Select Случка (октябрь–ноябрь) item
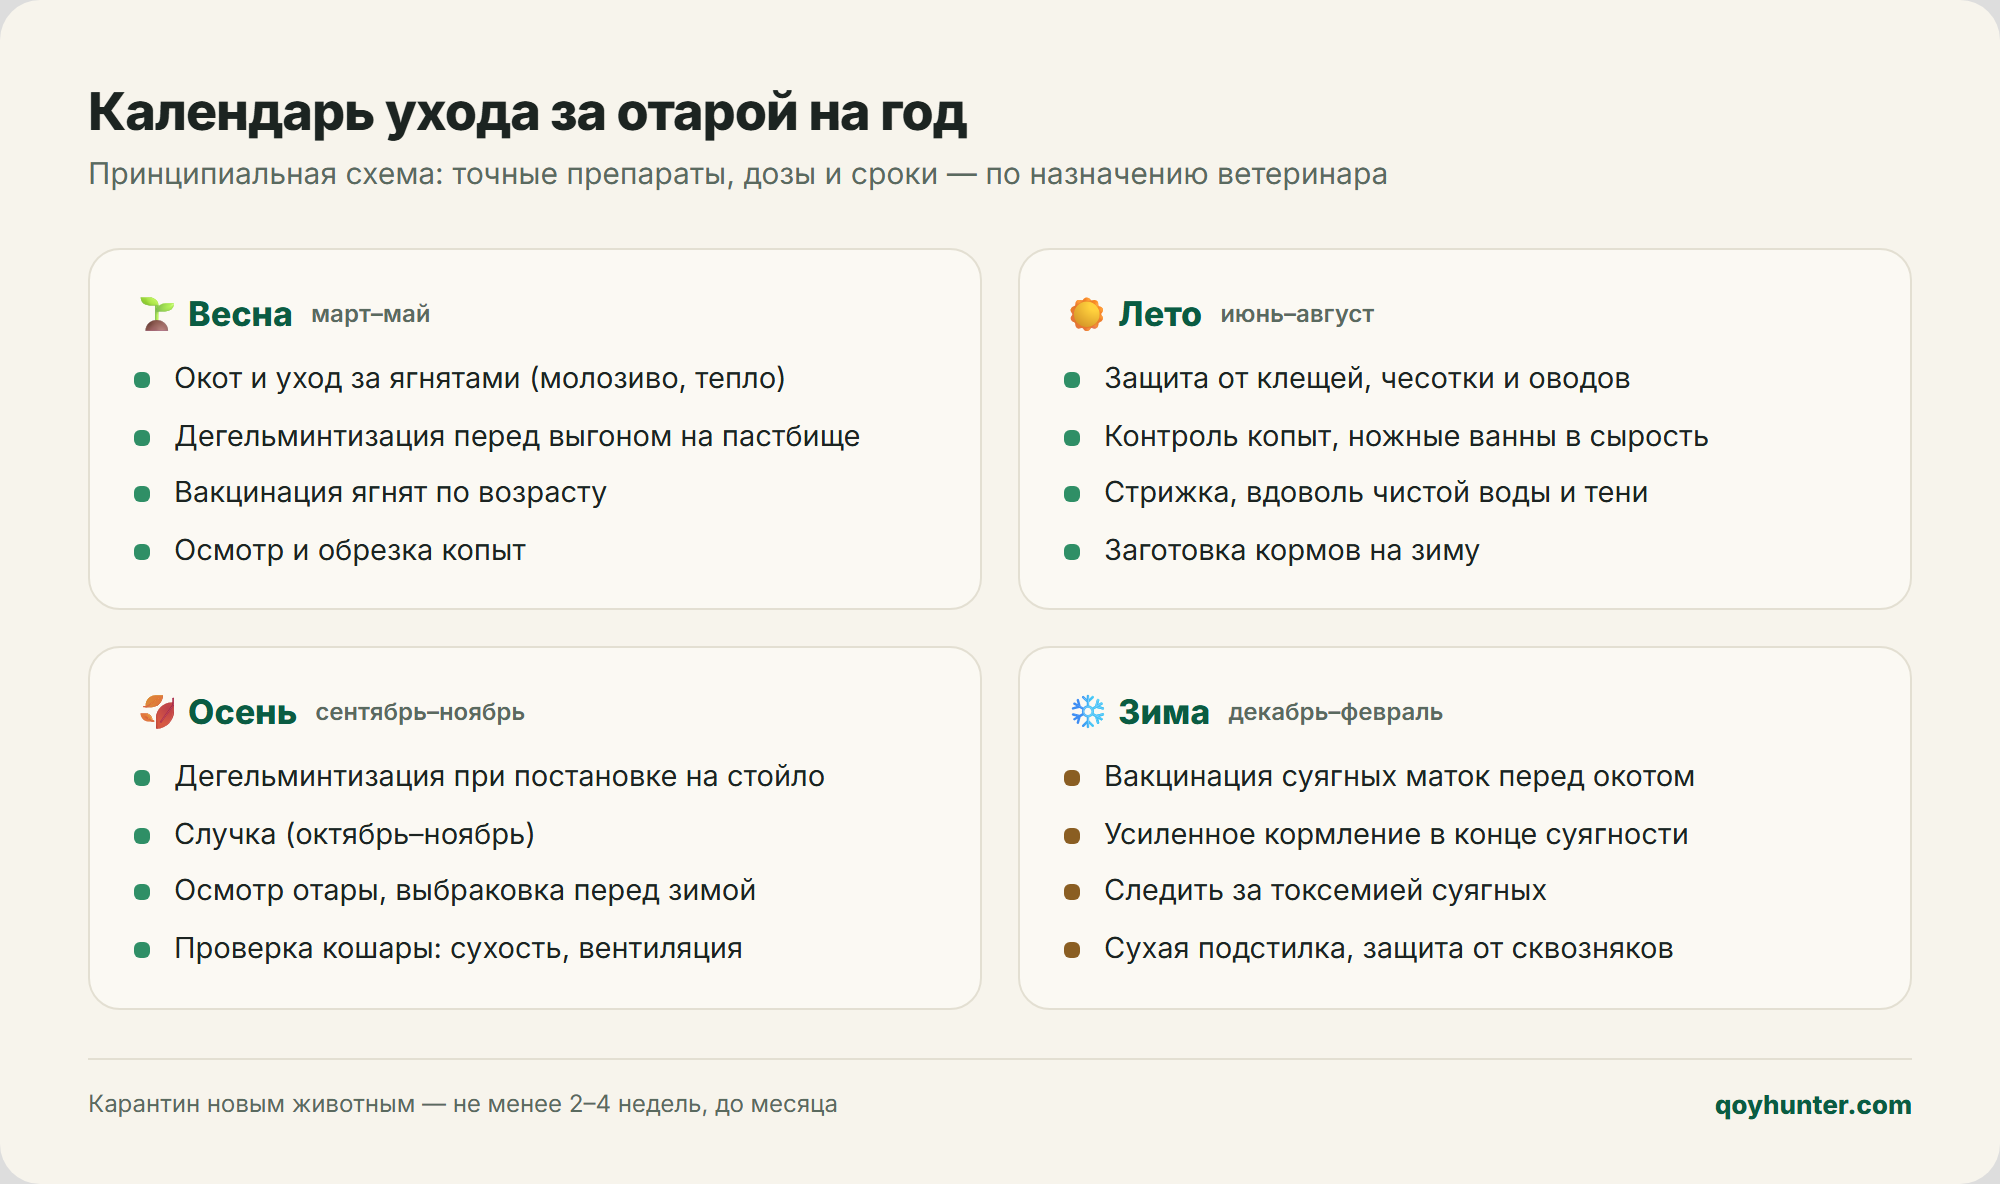The image size is (2000, 1184). tap(355, 835)
